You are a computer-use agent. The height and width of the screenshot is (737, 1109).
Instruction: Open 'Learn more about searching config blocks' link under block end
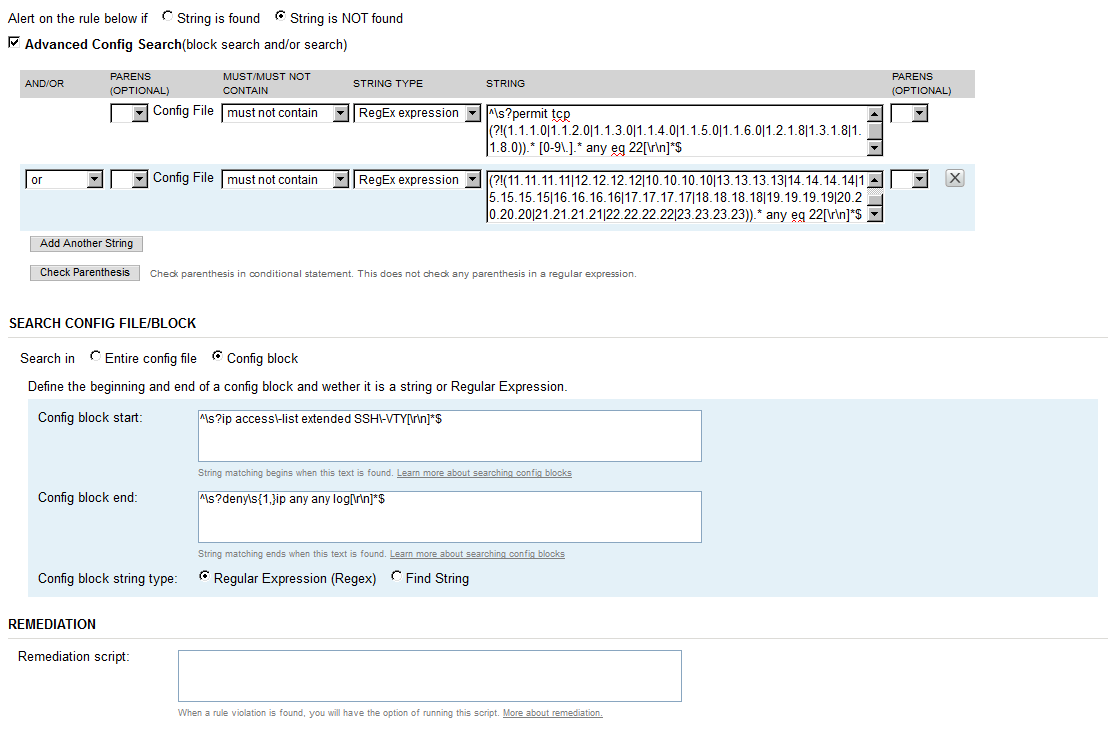click(477, 555)
